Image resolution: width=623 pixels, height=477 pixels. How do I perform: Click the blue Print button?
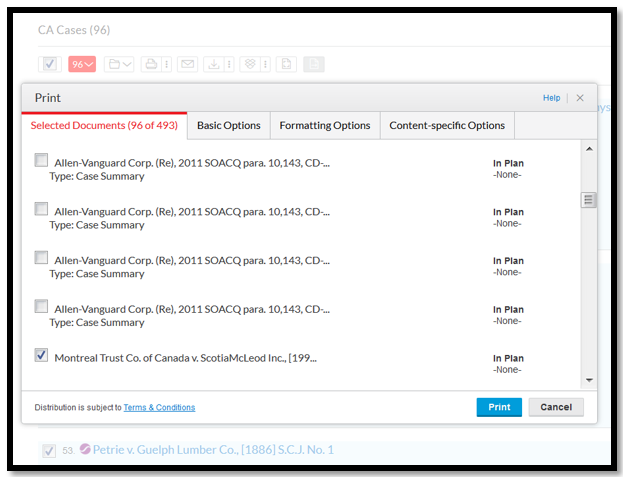(499, 407)
